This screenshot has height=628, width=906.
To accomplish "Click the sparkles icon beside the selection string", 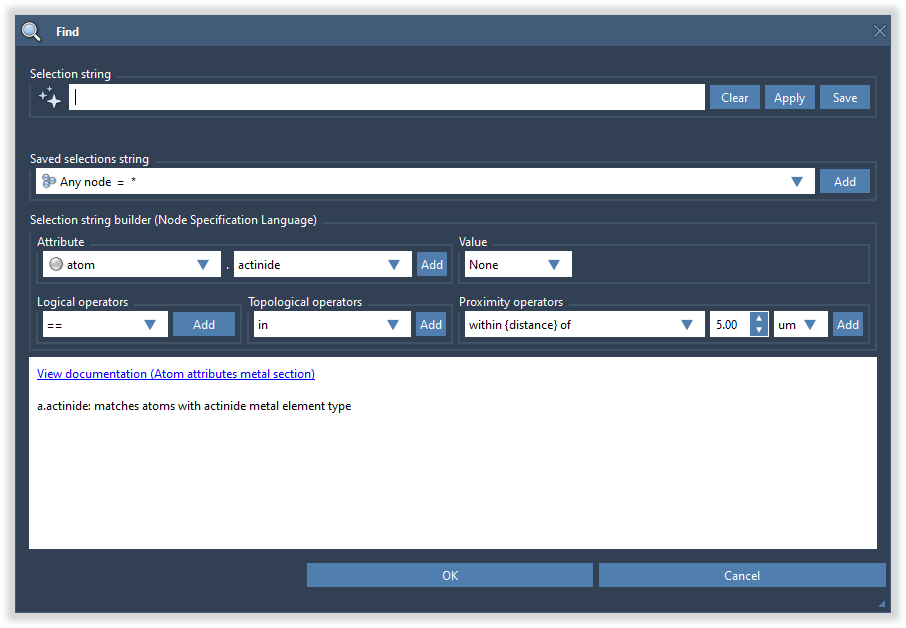I will 48,96.
